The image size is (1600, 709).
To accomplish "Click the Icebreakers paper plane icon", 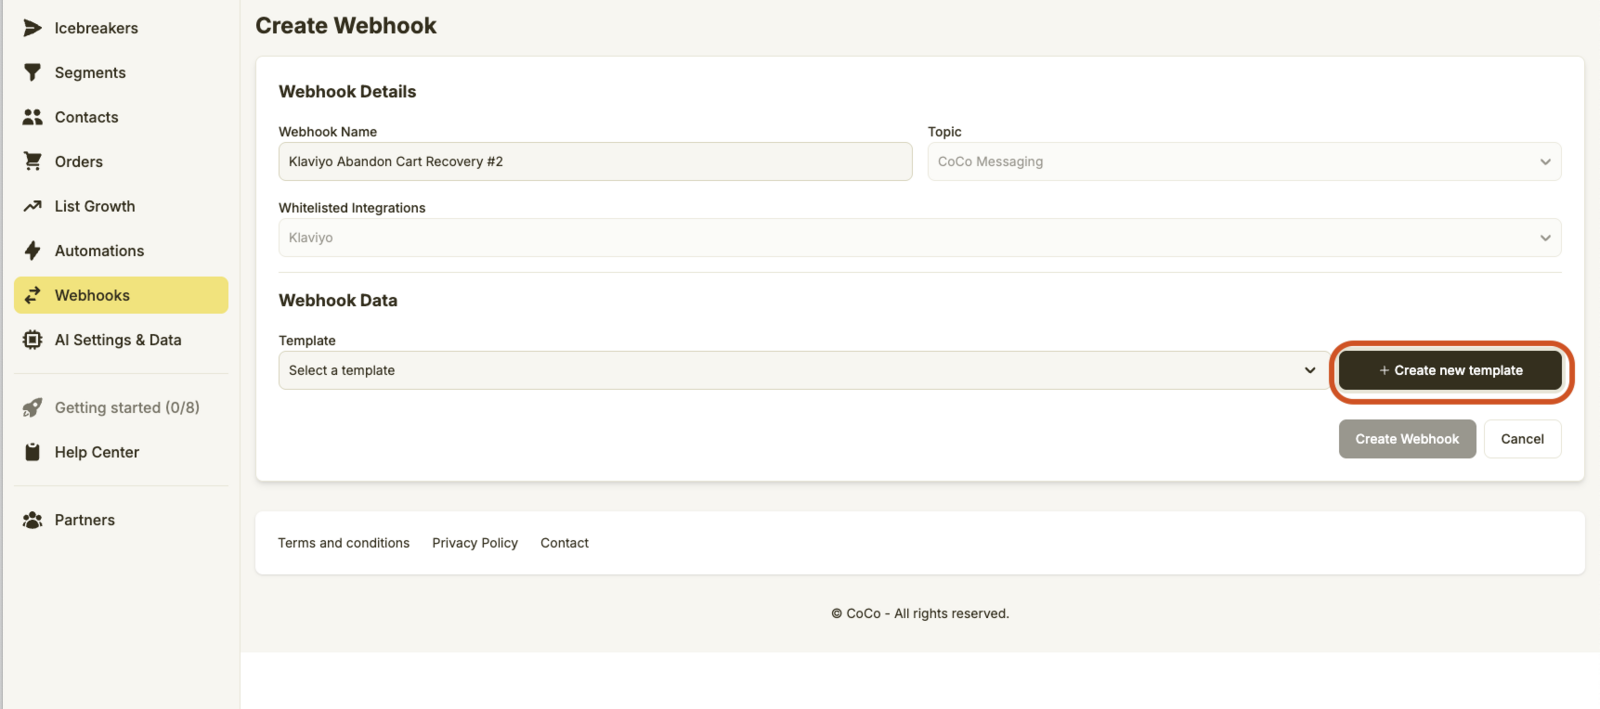I will tap(33, 28).
